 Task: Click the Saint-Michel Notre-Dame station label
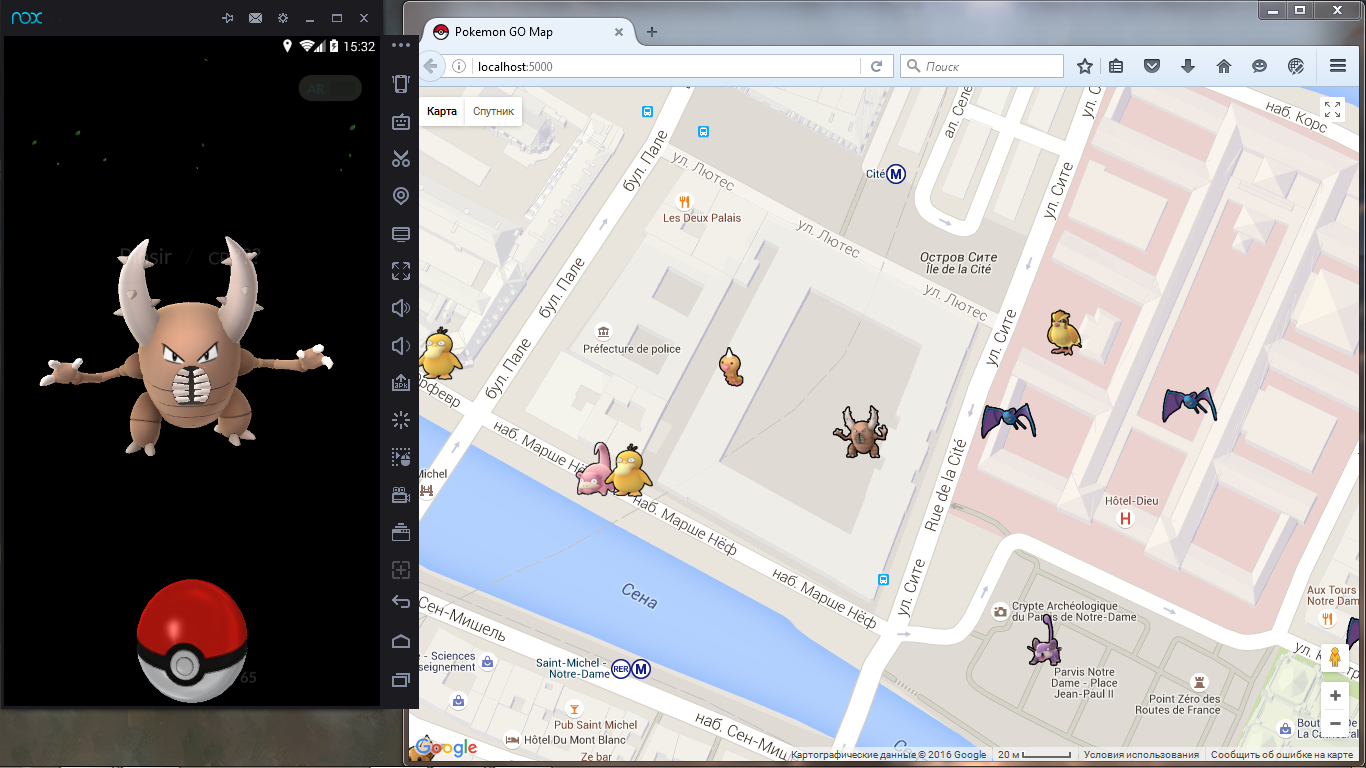coord(572,669)
